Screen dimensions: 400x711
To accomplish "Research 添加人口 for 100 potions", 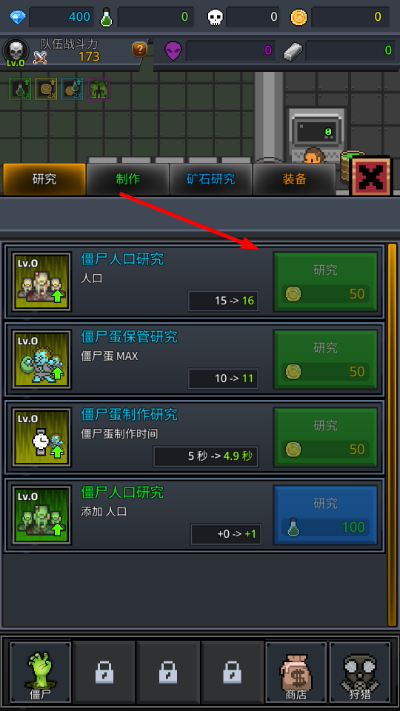I will [x=325, y=515].
